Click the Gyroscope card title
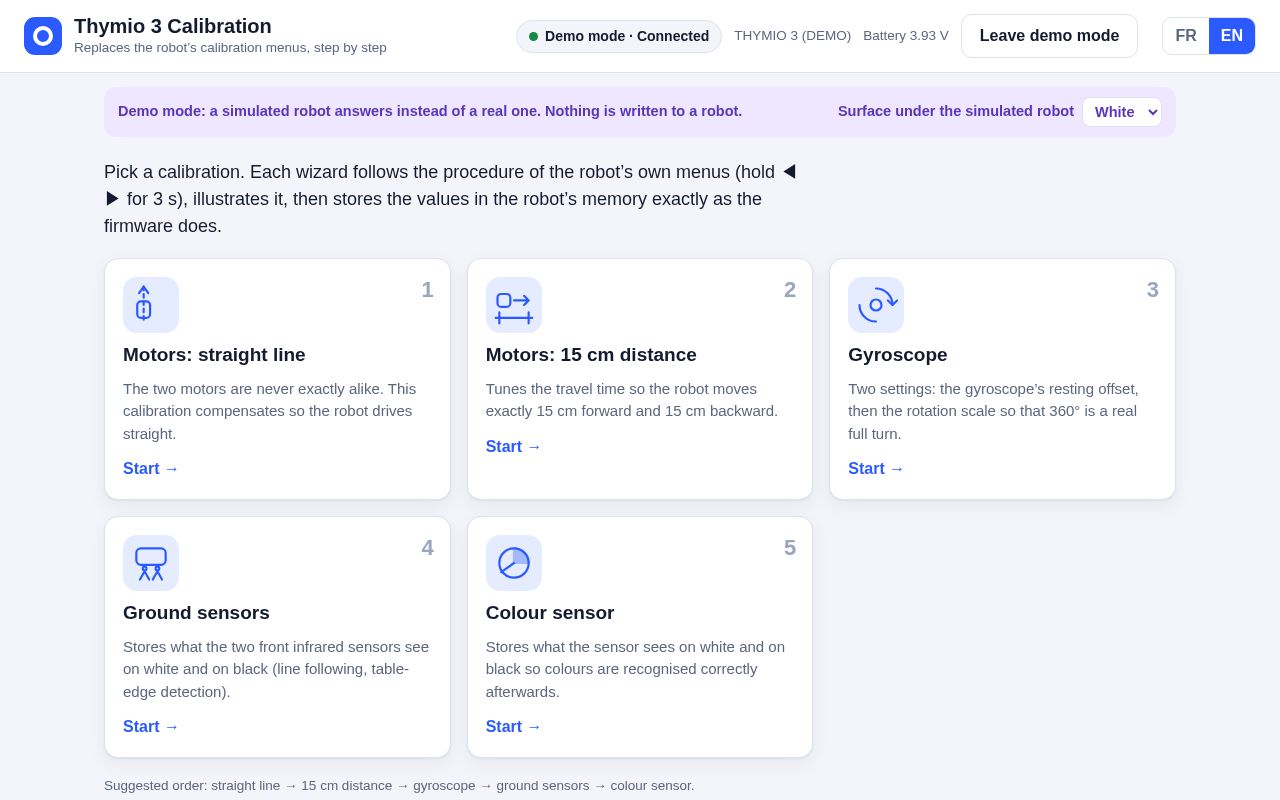The width and height of the screenshot is (1280, 800). tap(898, 355)
